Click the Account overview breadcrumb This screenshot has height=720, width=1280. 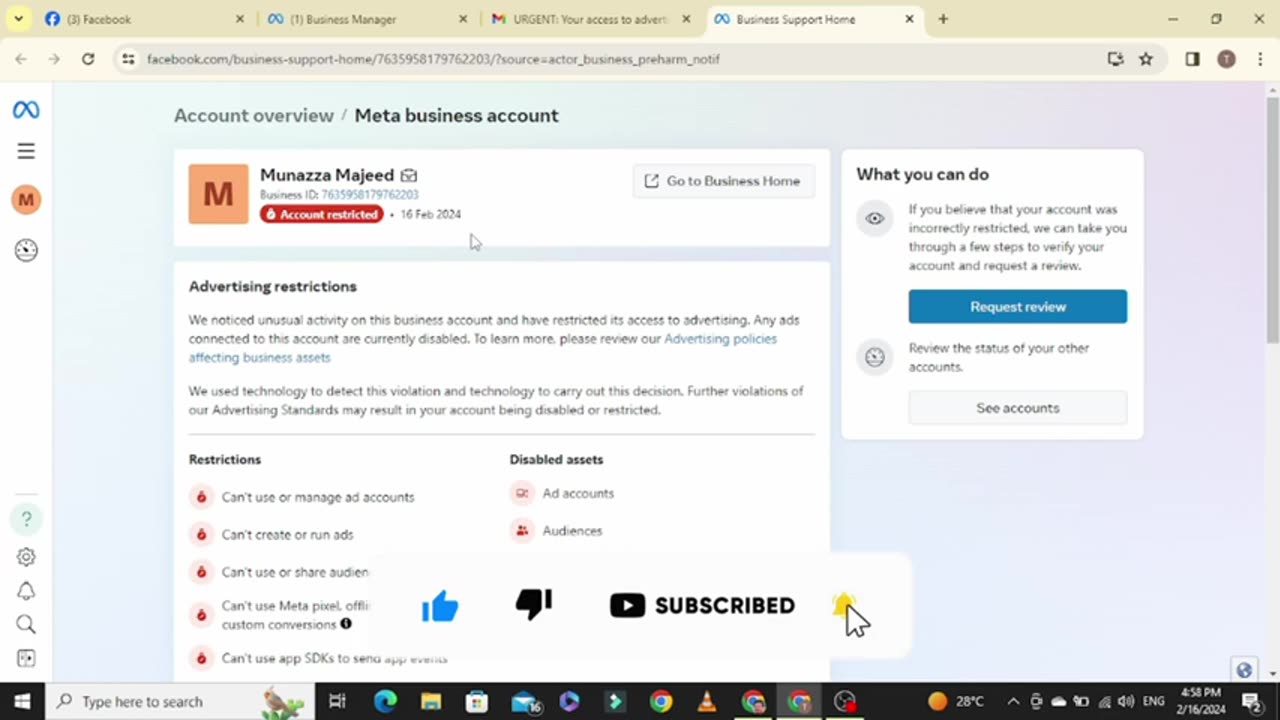pos(254,115)
